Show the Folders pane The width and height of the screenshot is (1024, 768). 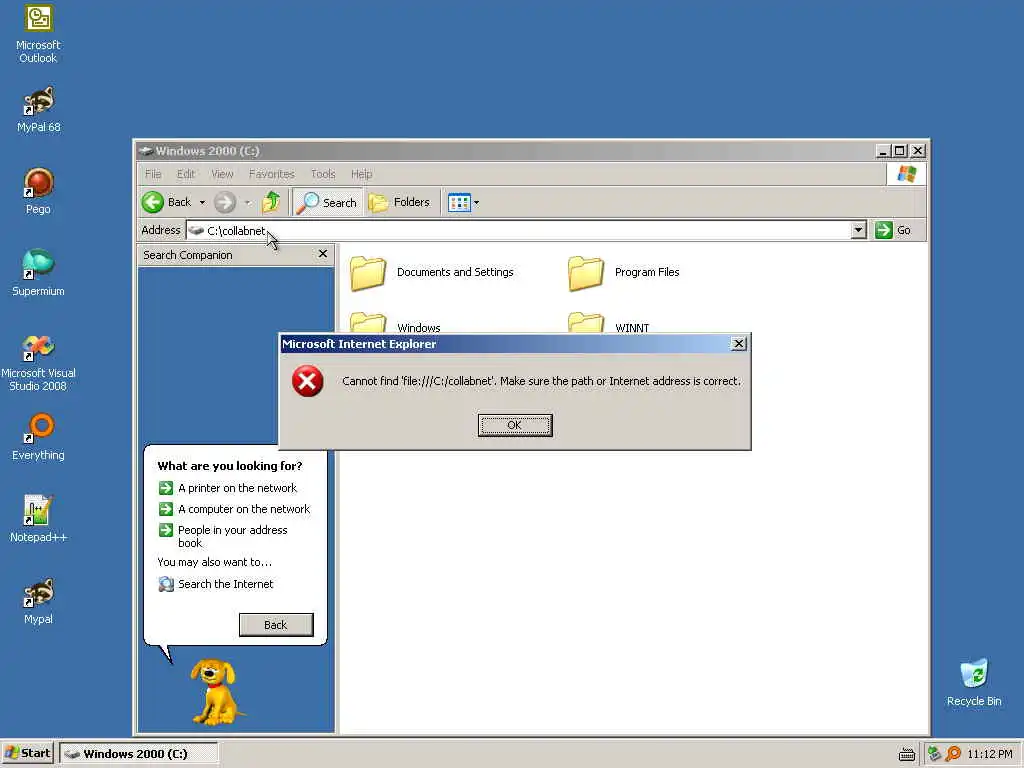tap(400, 202)
